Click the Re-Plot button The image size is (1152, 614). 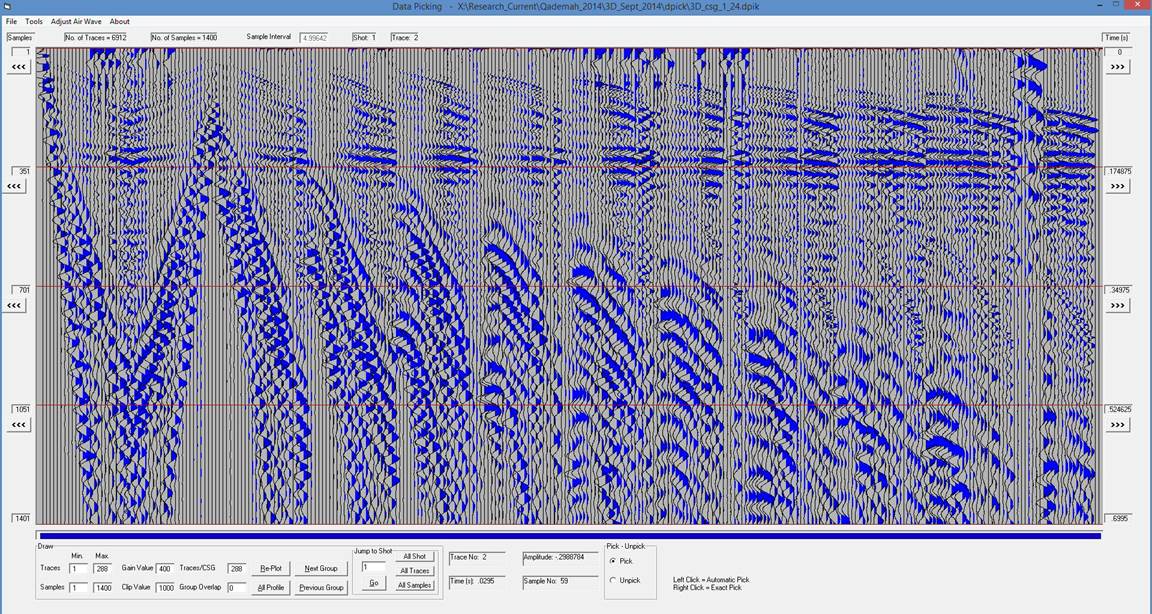(271, 568)
